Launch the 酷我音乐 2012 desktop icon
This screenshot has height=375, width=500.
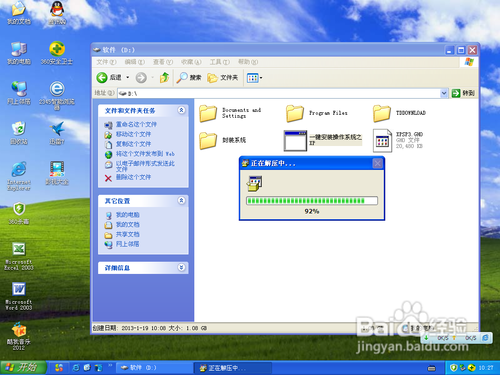coord(19,336)
